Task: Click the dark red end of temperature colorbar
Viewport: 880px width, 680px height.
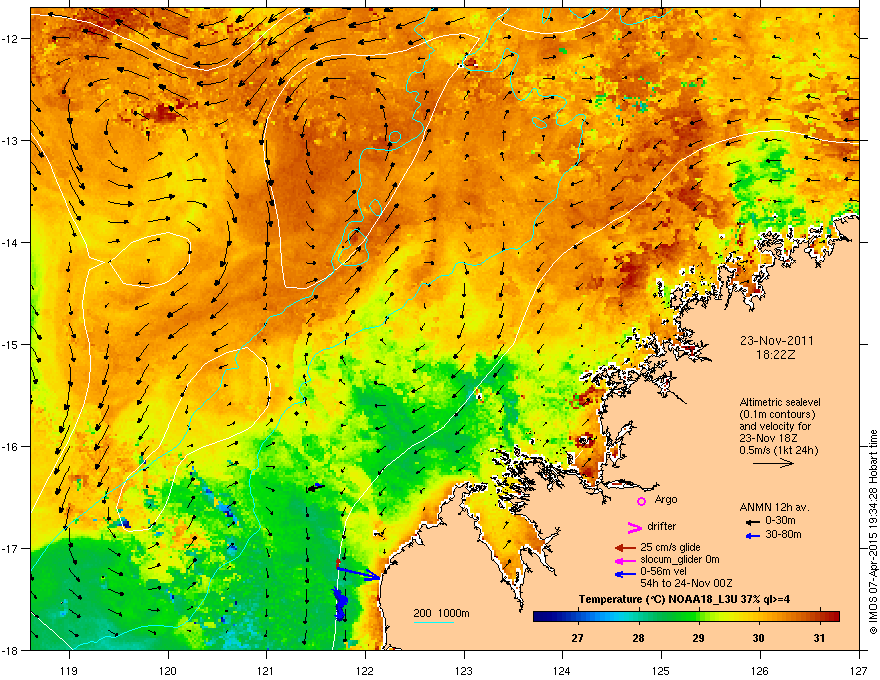Action: [x=834, y=617]
